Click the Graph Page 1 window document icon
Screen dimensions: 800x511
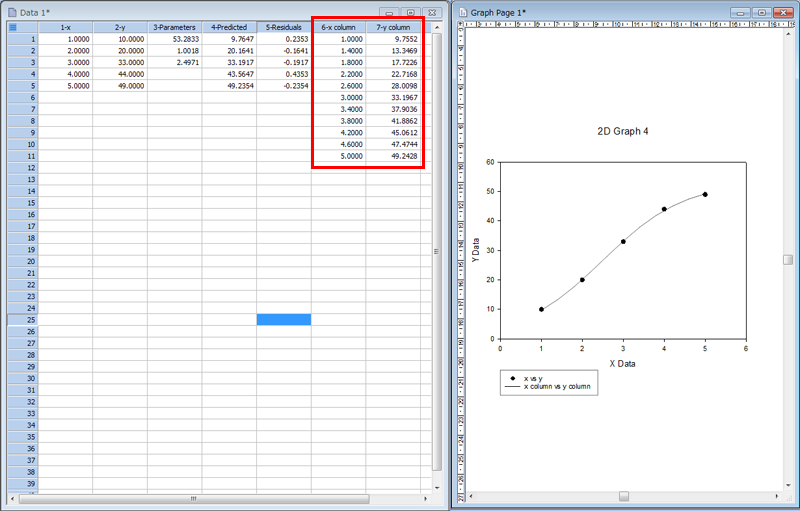click(463, 12)
